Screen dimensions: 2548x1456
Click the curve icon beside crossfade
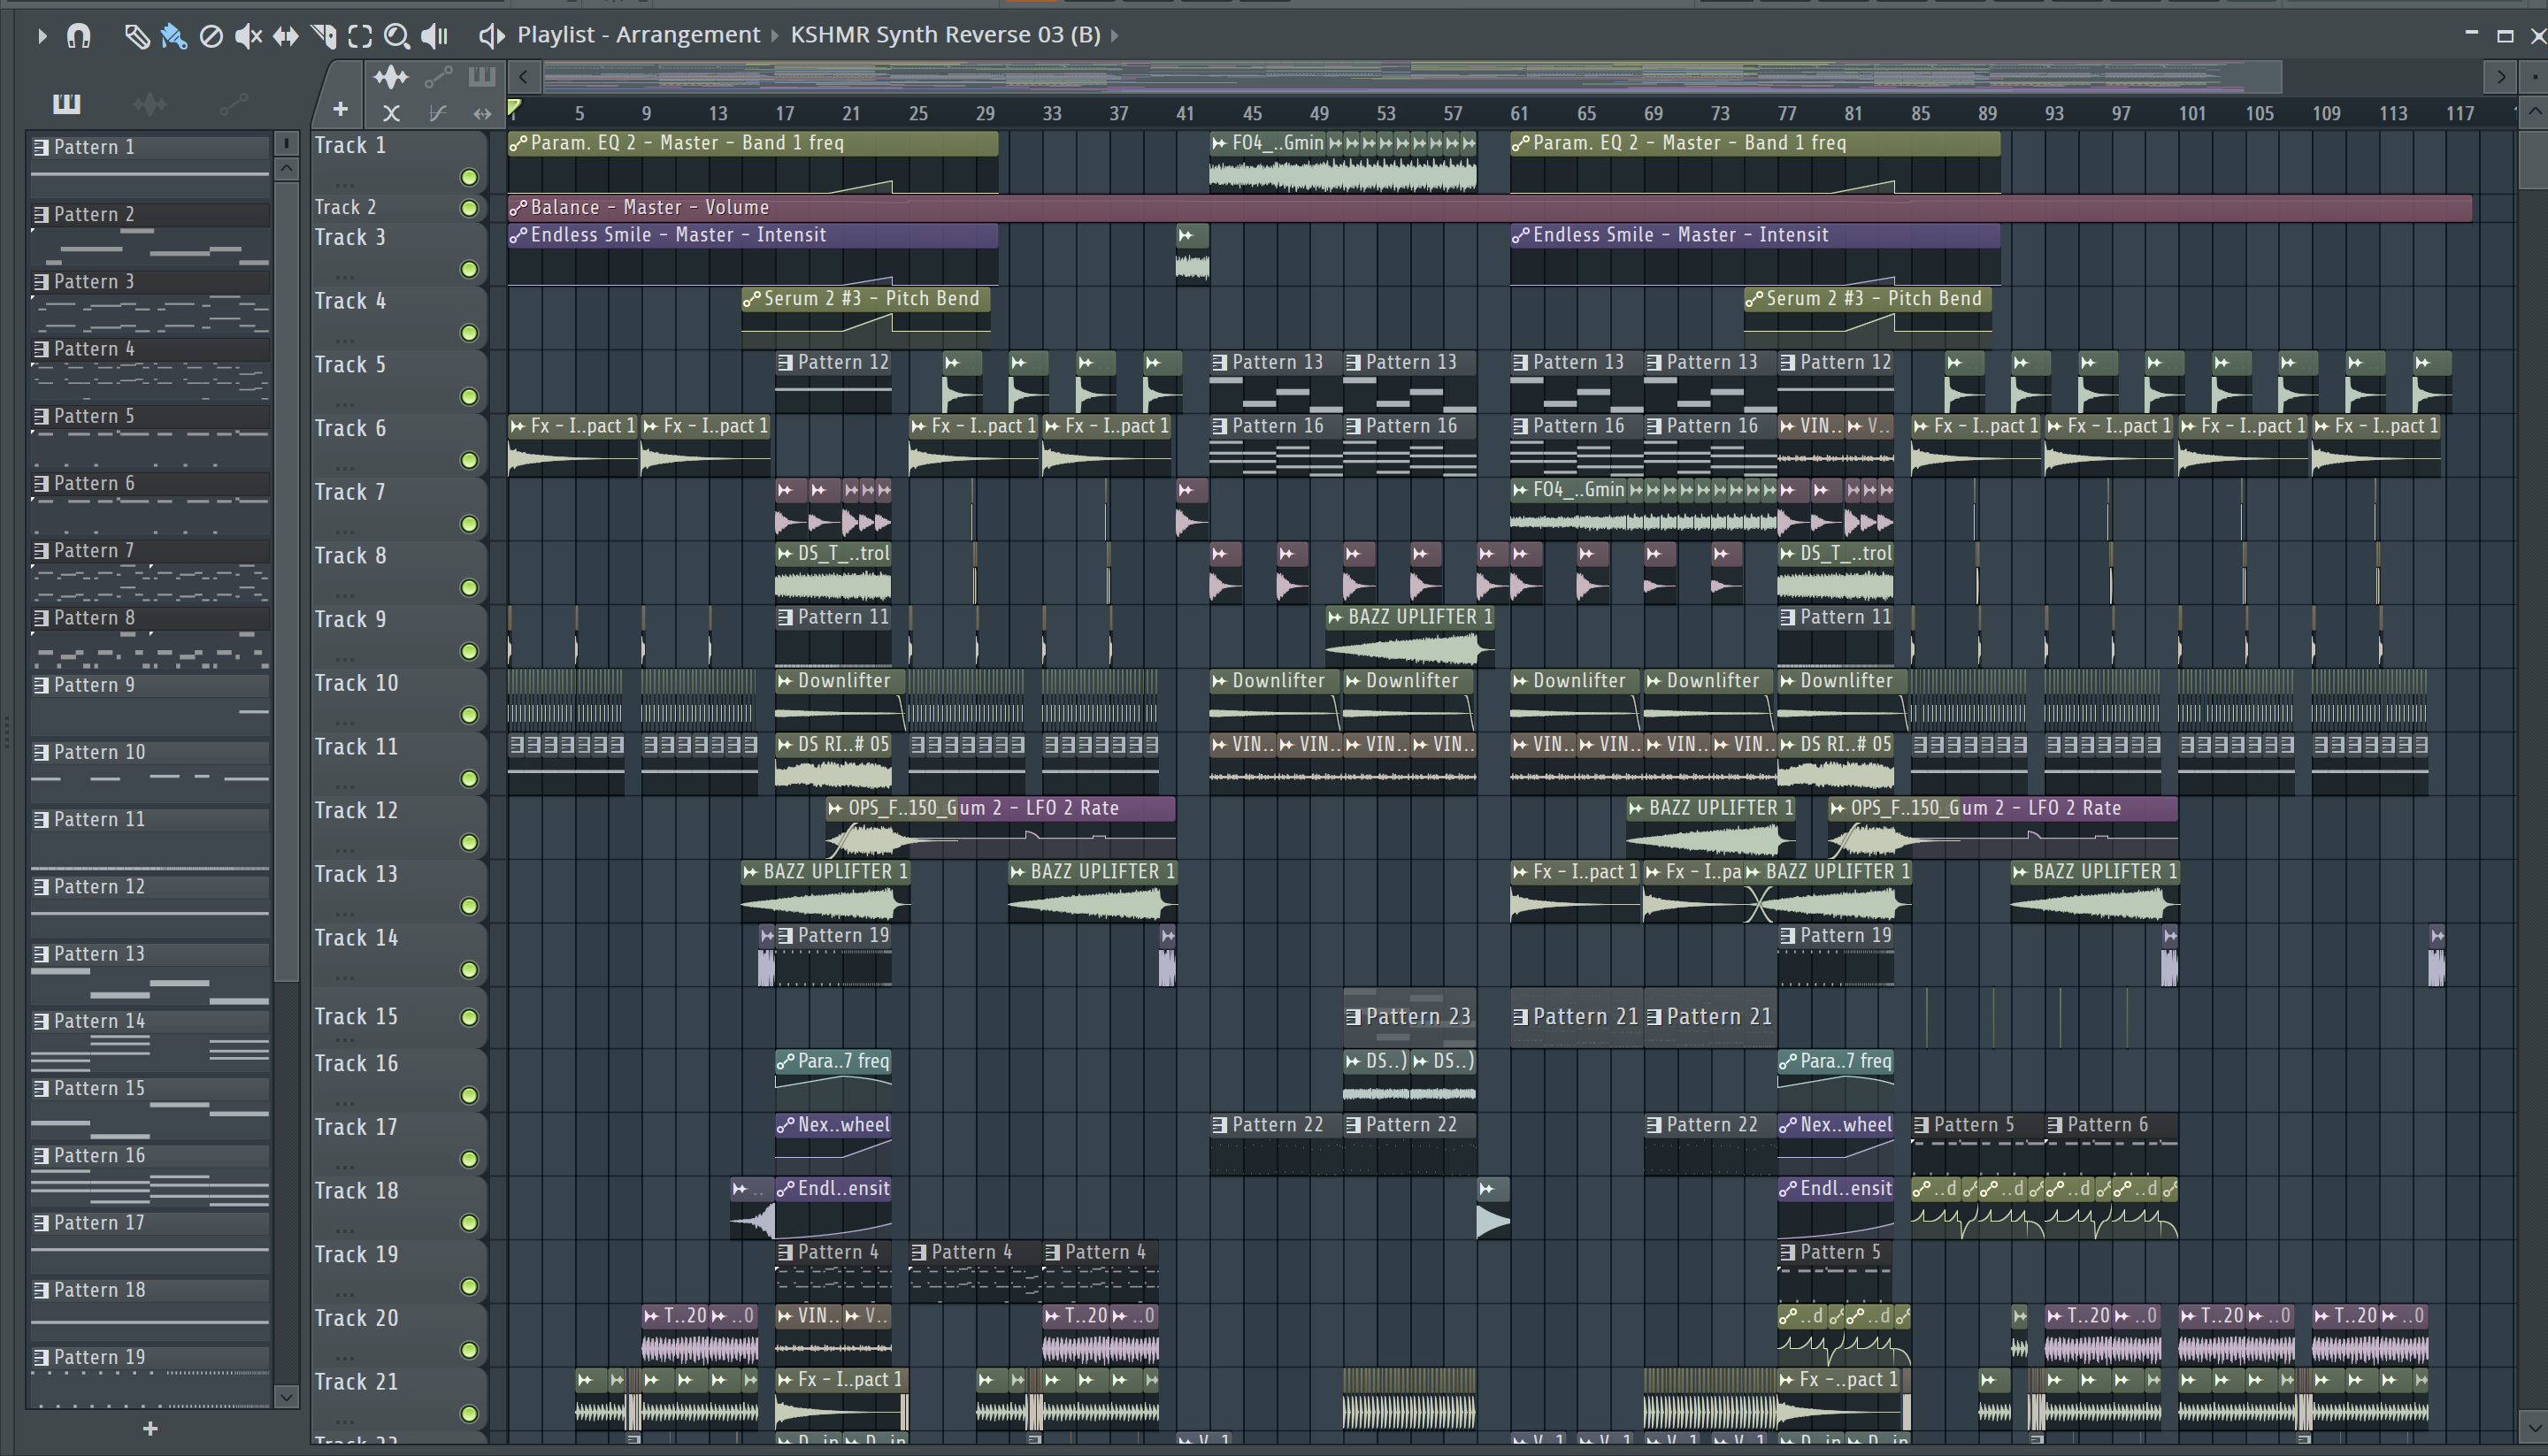(437, 113)
